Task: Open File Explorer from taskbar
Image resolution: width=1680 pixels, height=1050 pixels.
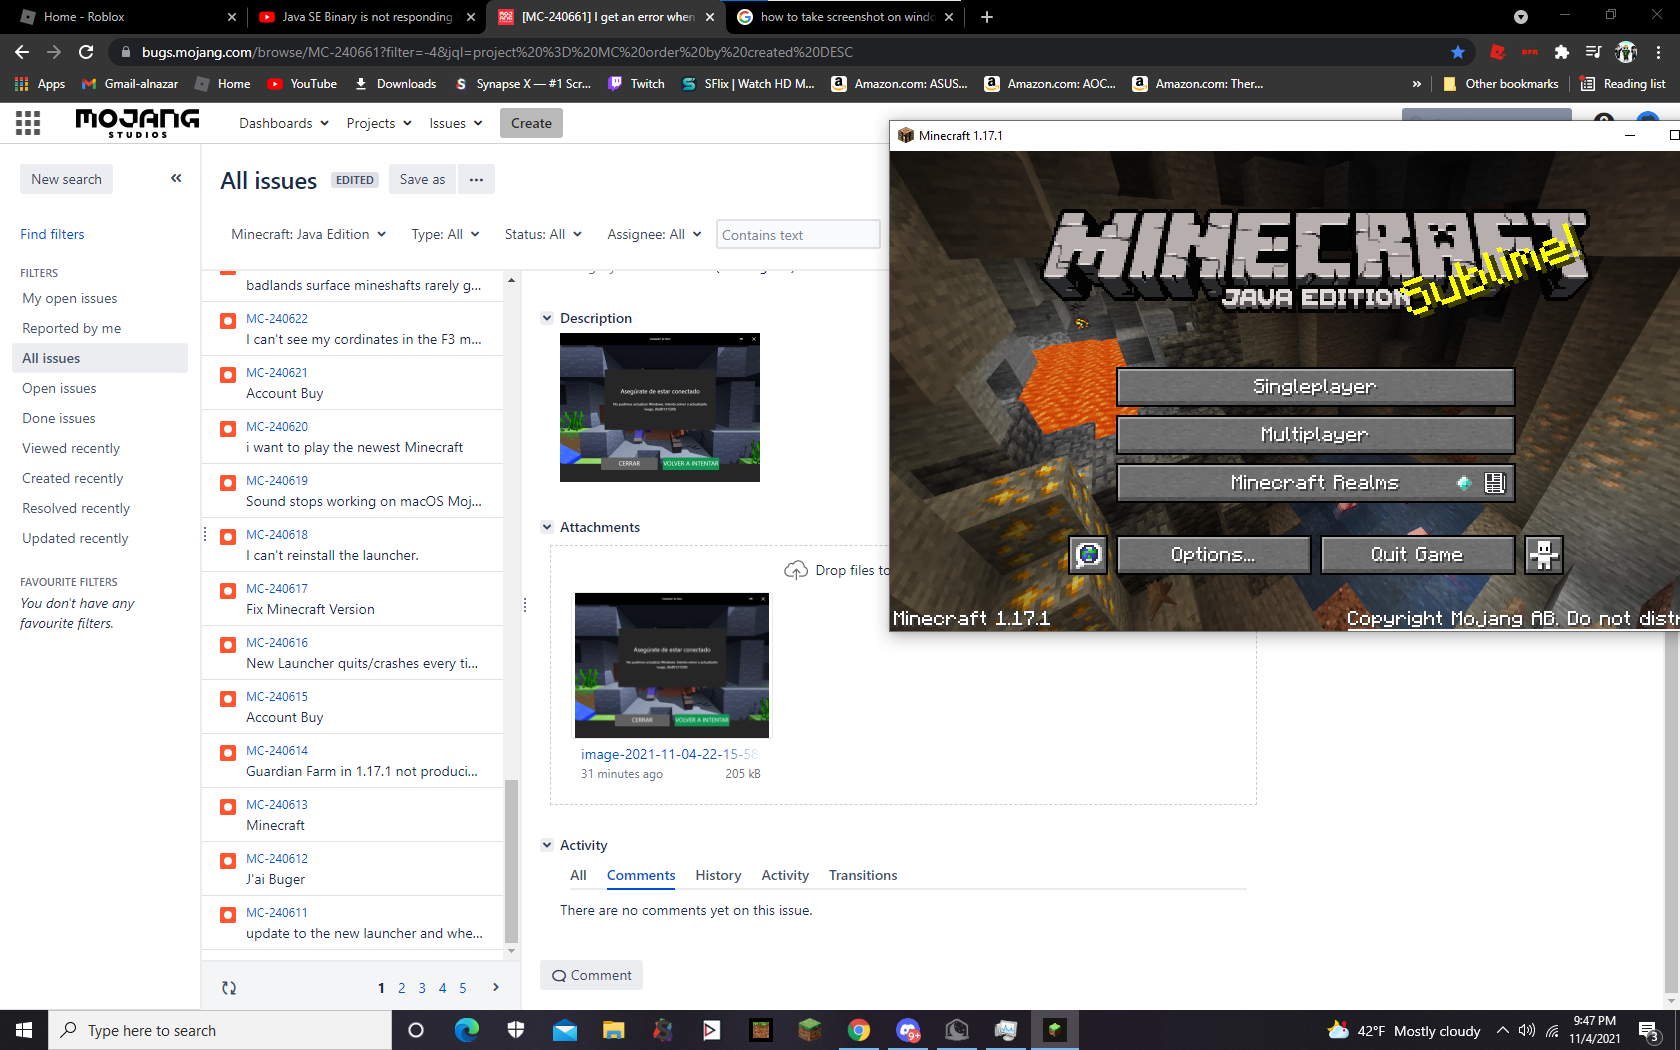Action: (613, 1030)
